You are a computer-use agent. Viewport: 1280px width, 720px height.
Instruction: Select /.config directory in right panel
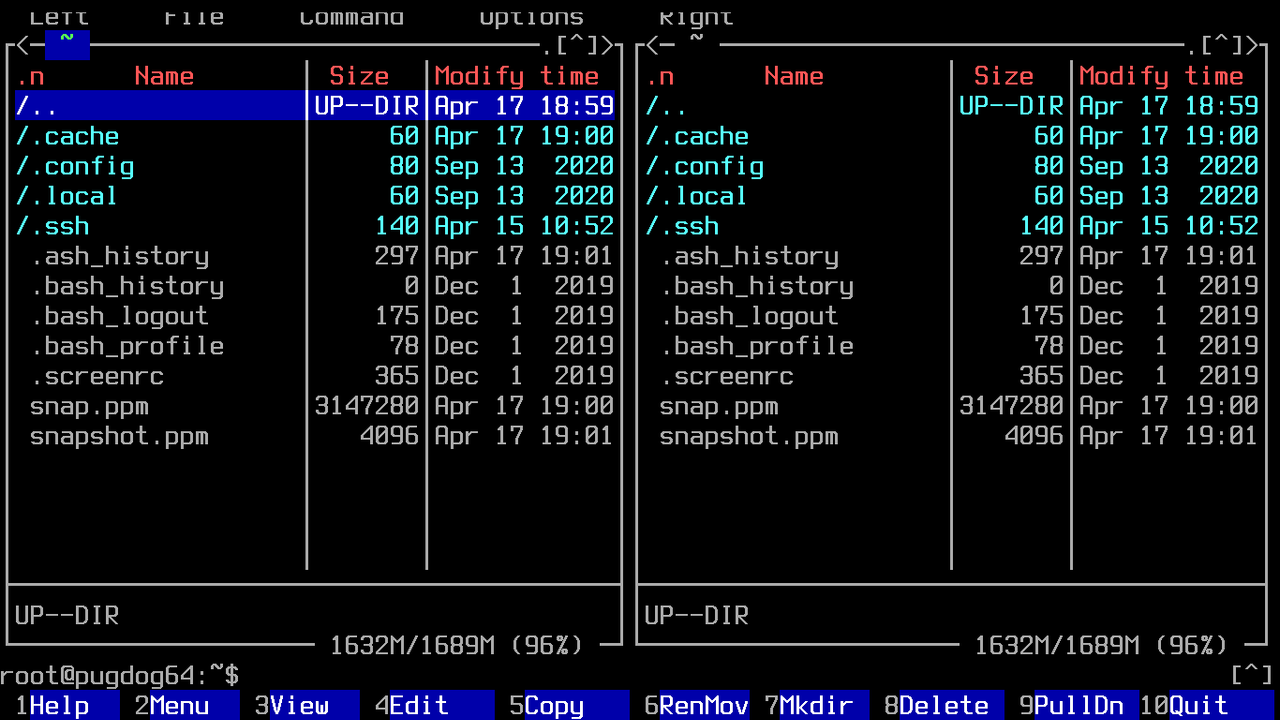[952, 165]
